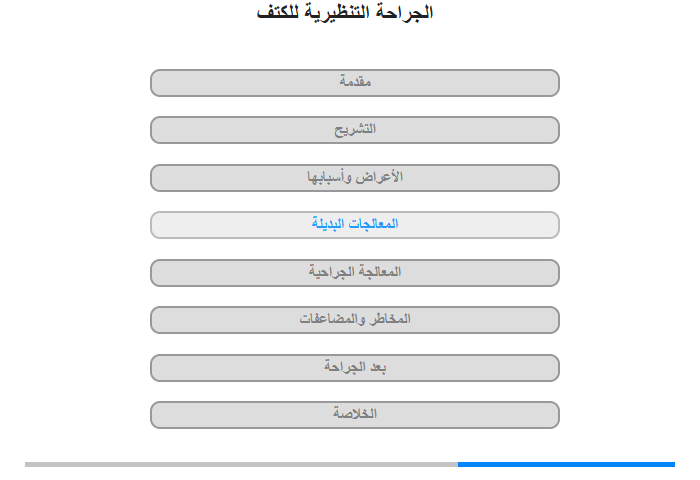Open the بعد الجراحة section

point(355,368)
